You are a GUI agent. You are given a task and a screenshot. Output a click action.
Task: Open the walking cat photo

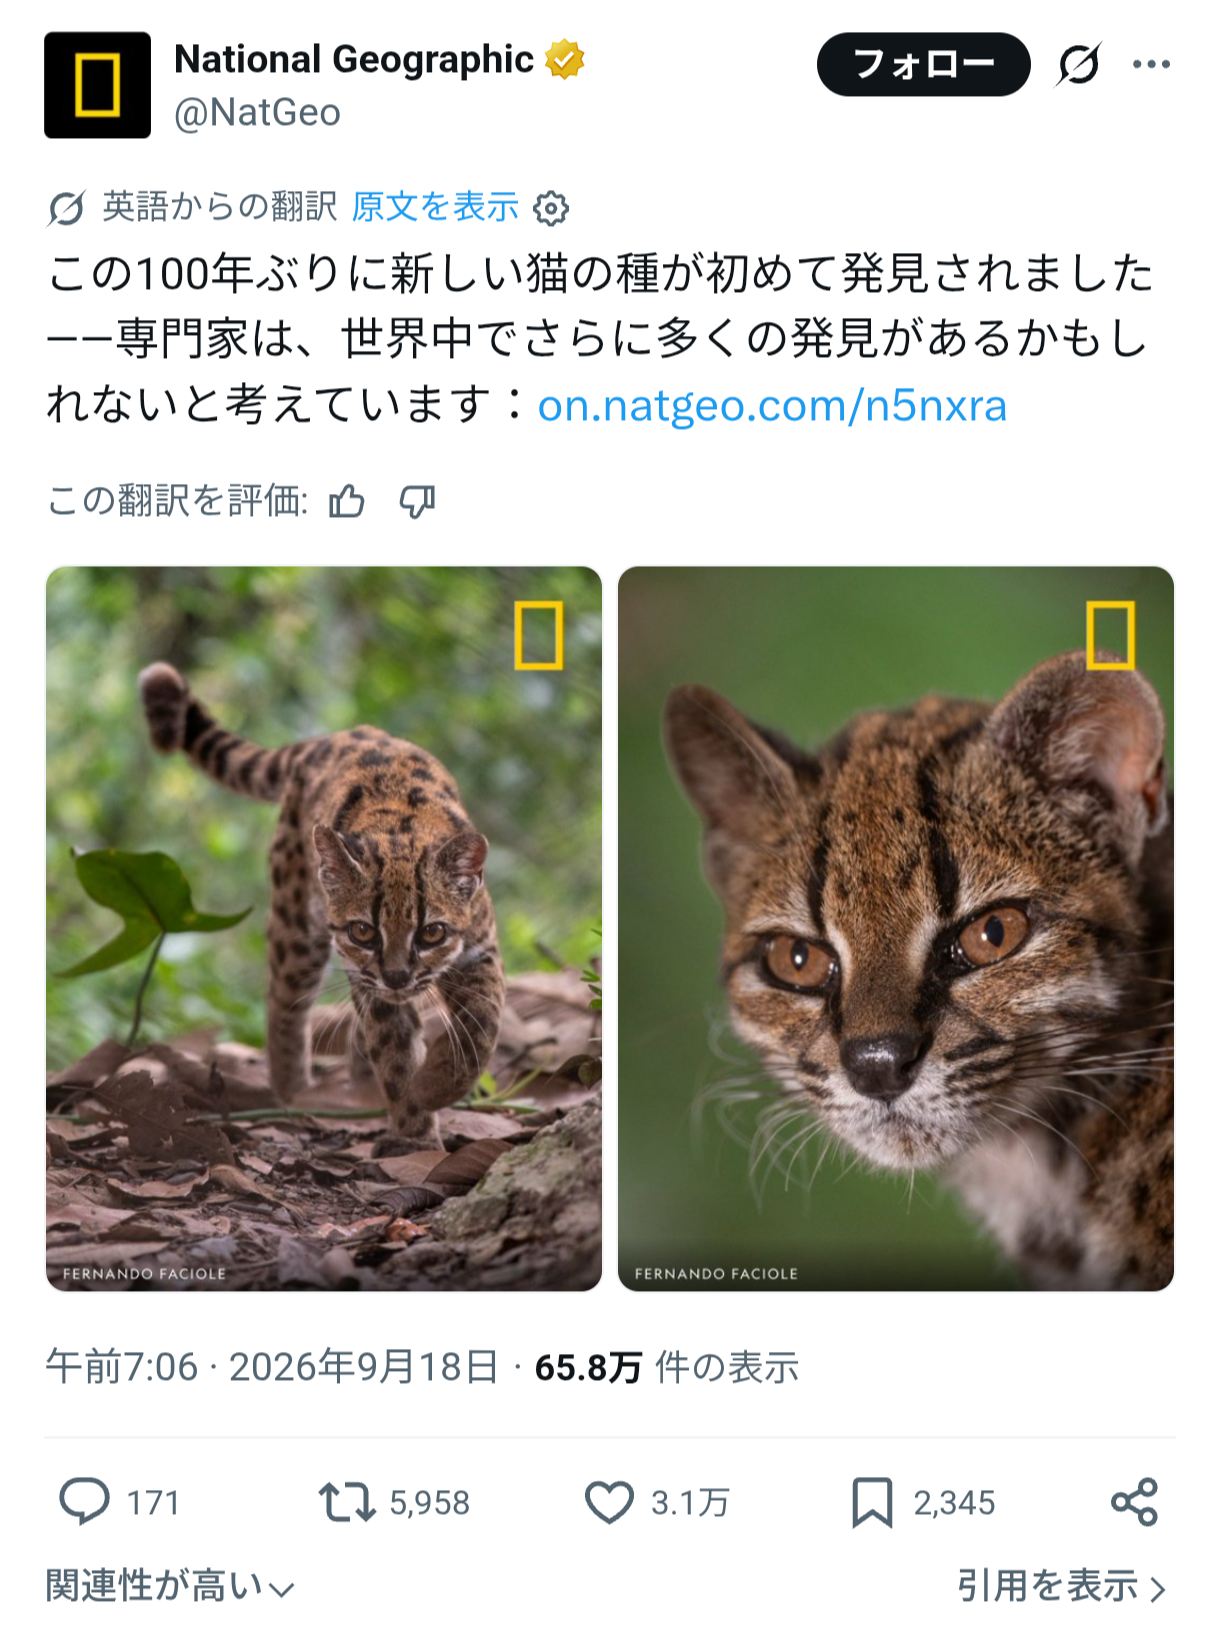(324, 928)
